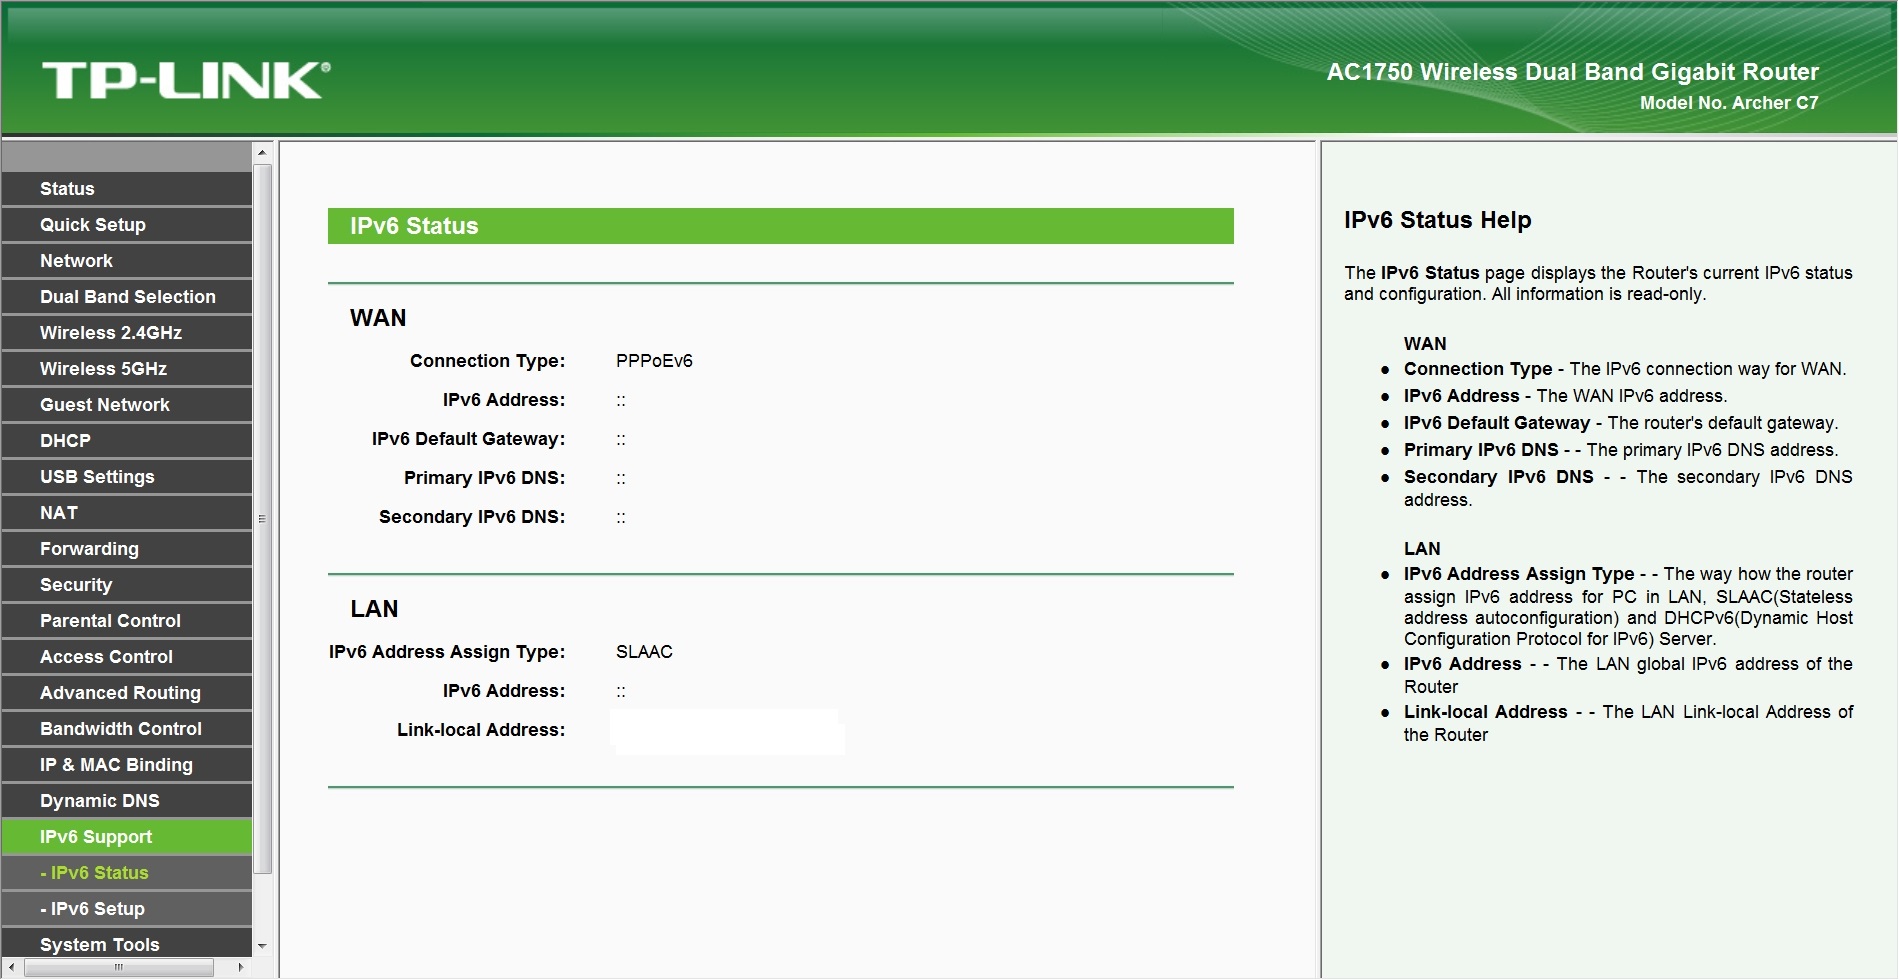Open System Tools menu
This screenshot has width=1899, height=980.
tap(127, 943)
